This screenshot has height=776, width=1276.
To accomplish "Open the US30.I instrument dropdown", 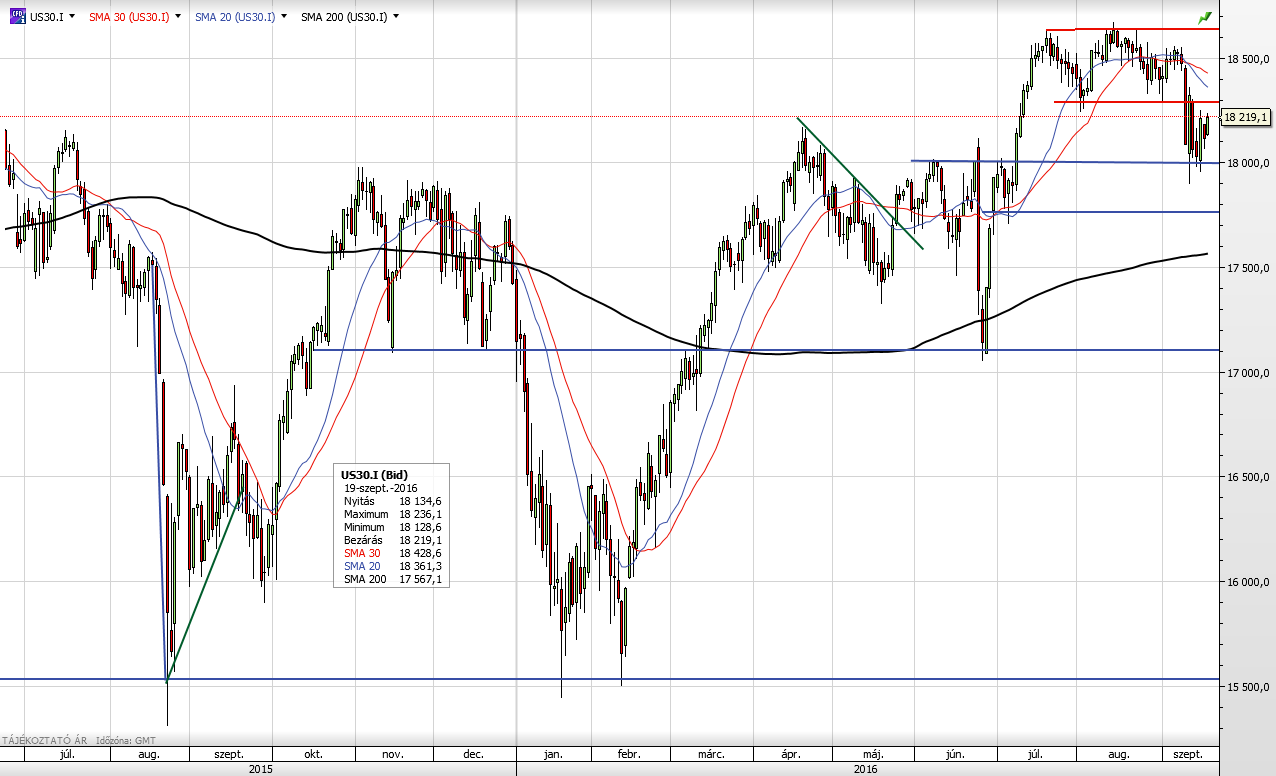I will [72, 17].
